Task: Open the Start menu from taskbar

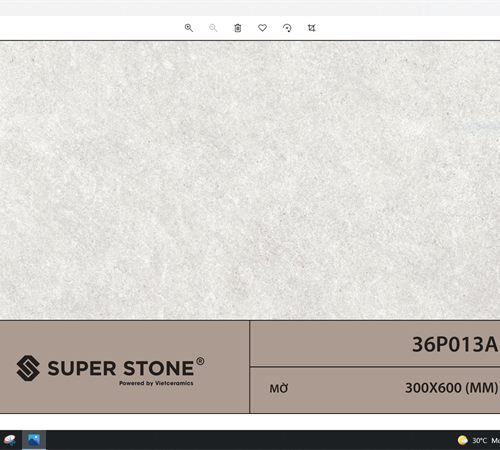Action: coord(10,440)
